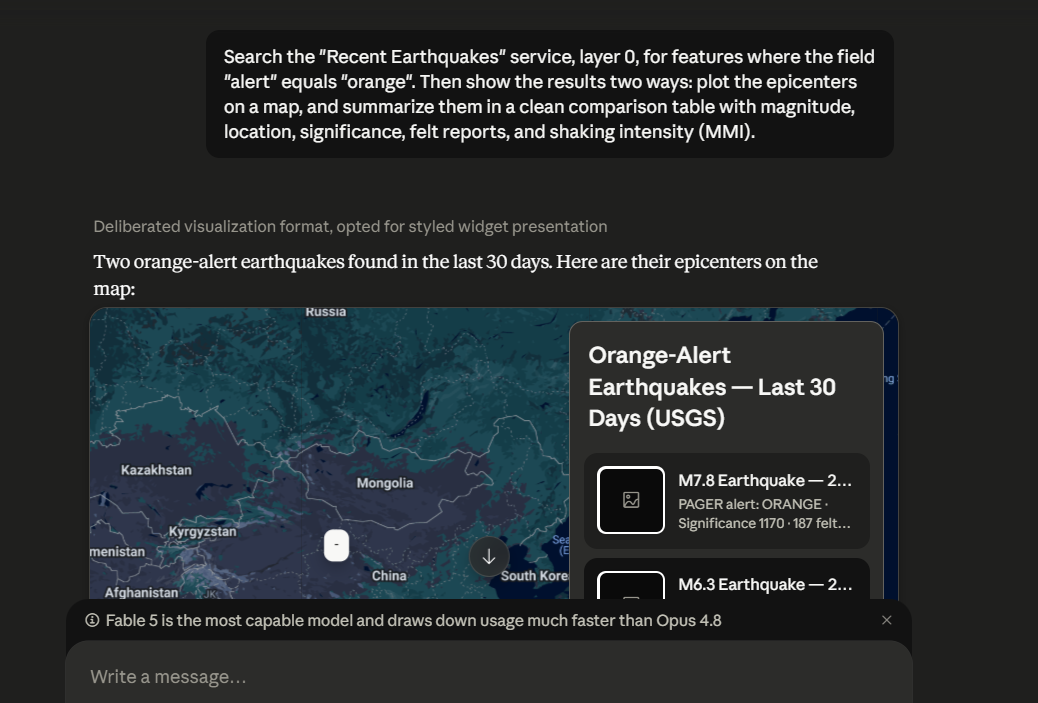Click the Afghanistan label on the map

tap(141, 592)
